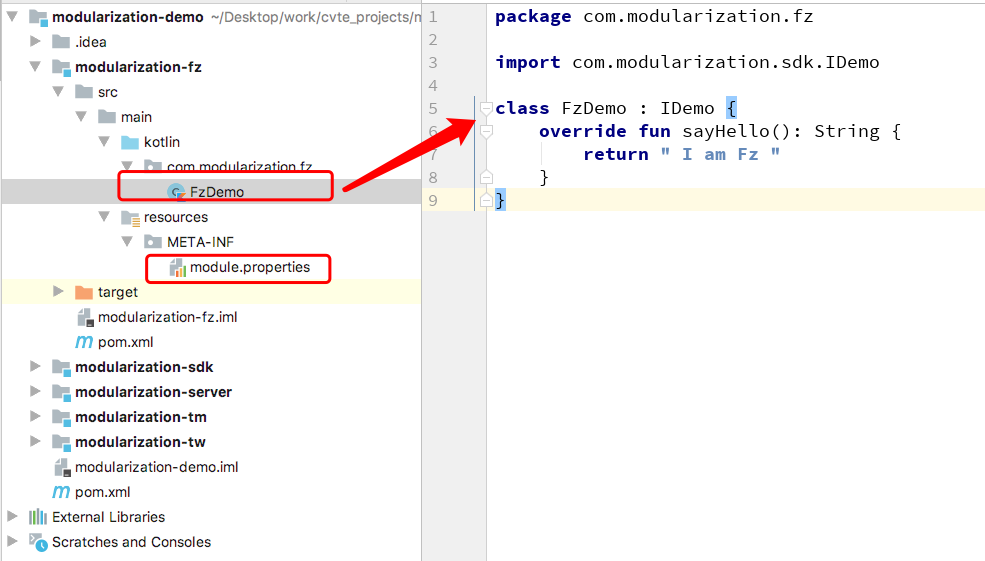Image resolution: width=985 pixels, height=561 pixels.
Task: Click the FzDemo Kotlin class icon
Action: click(x=177, y=192)
